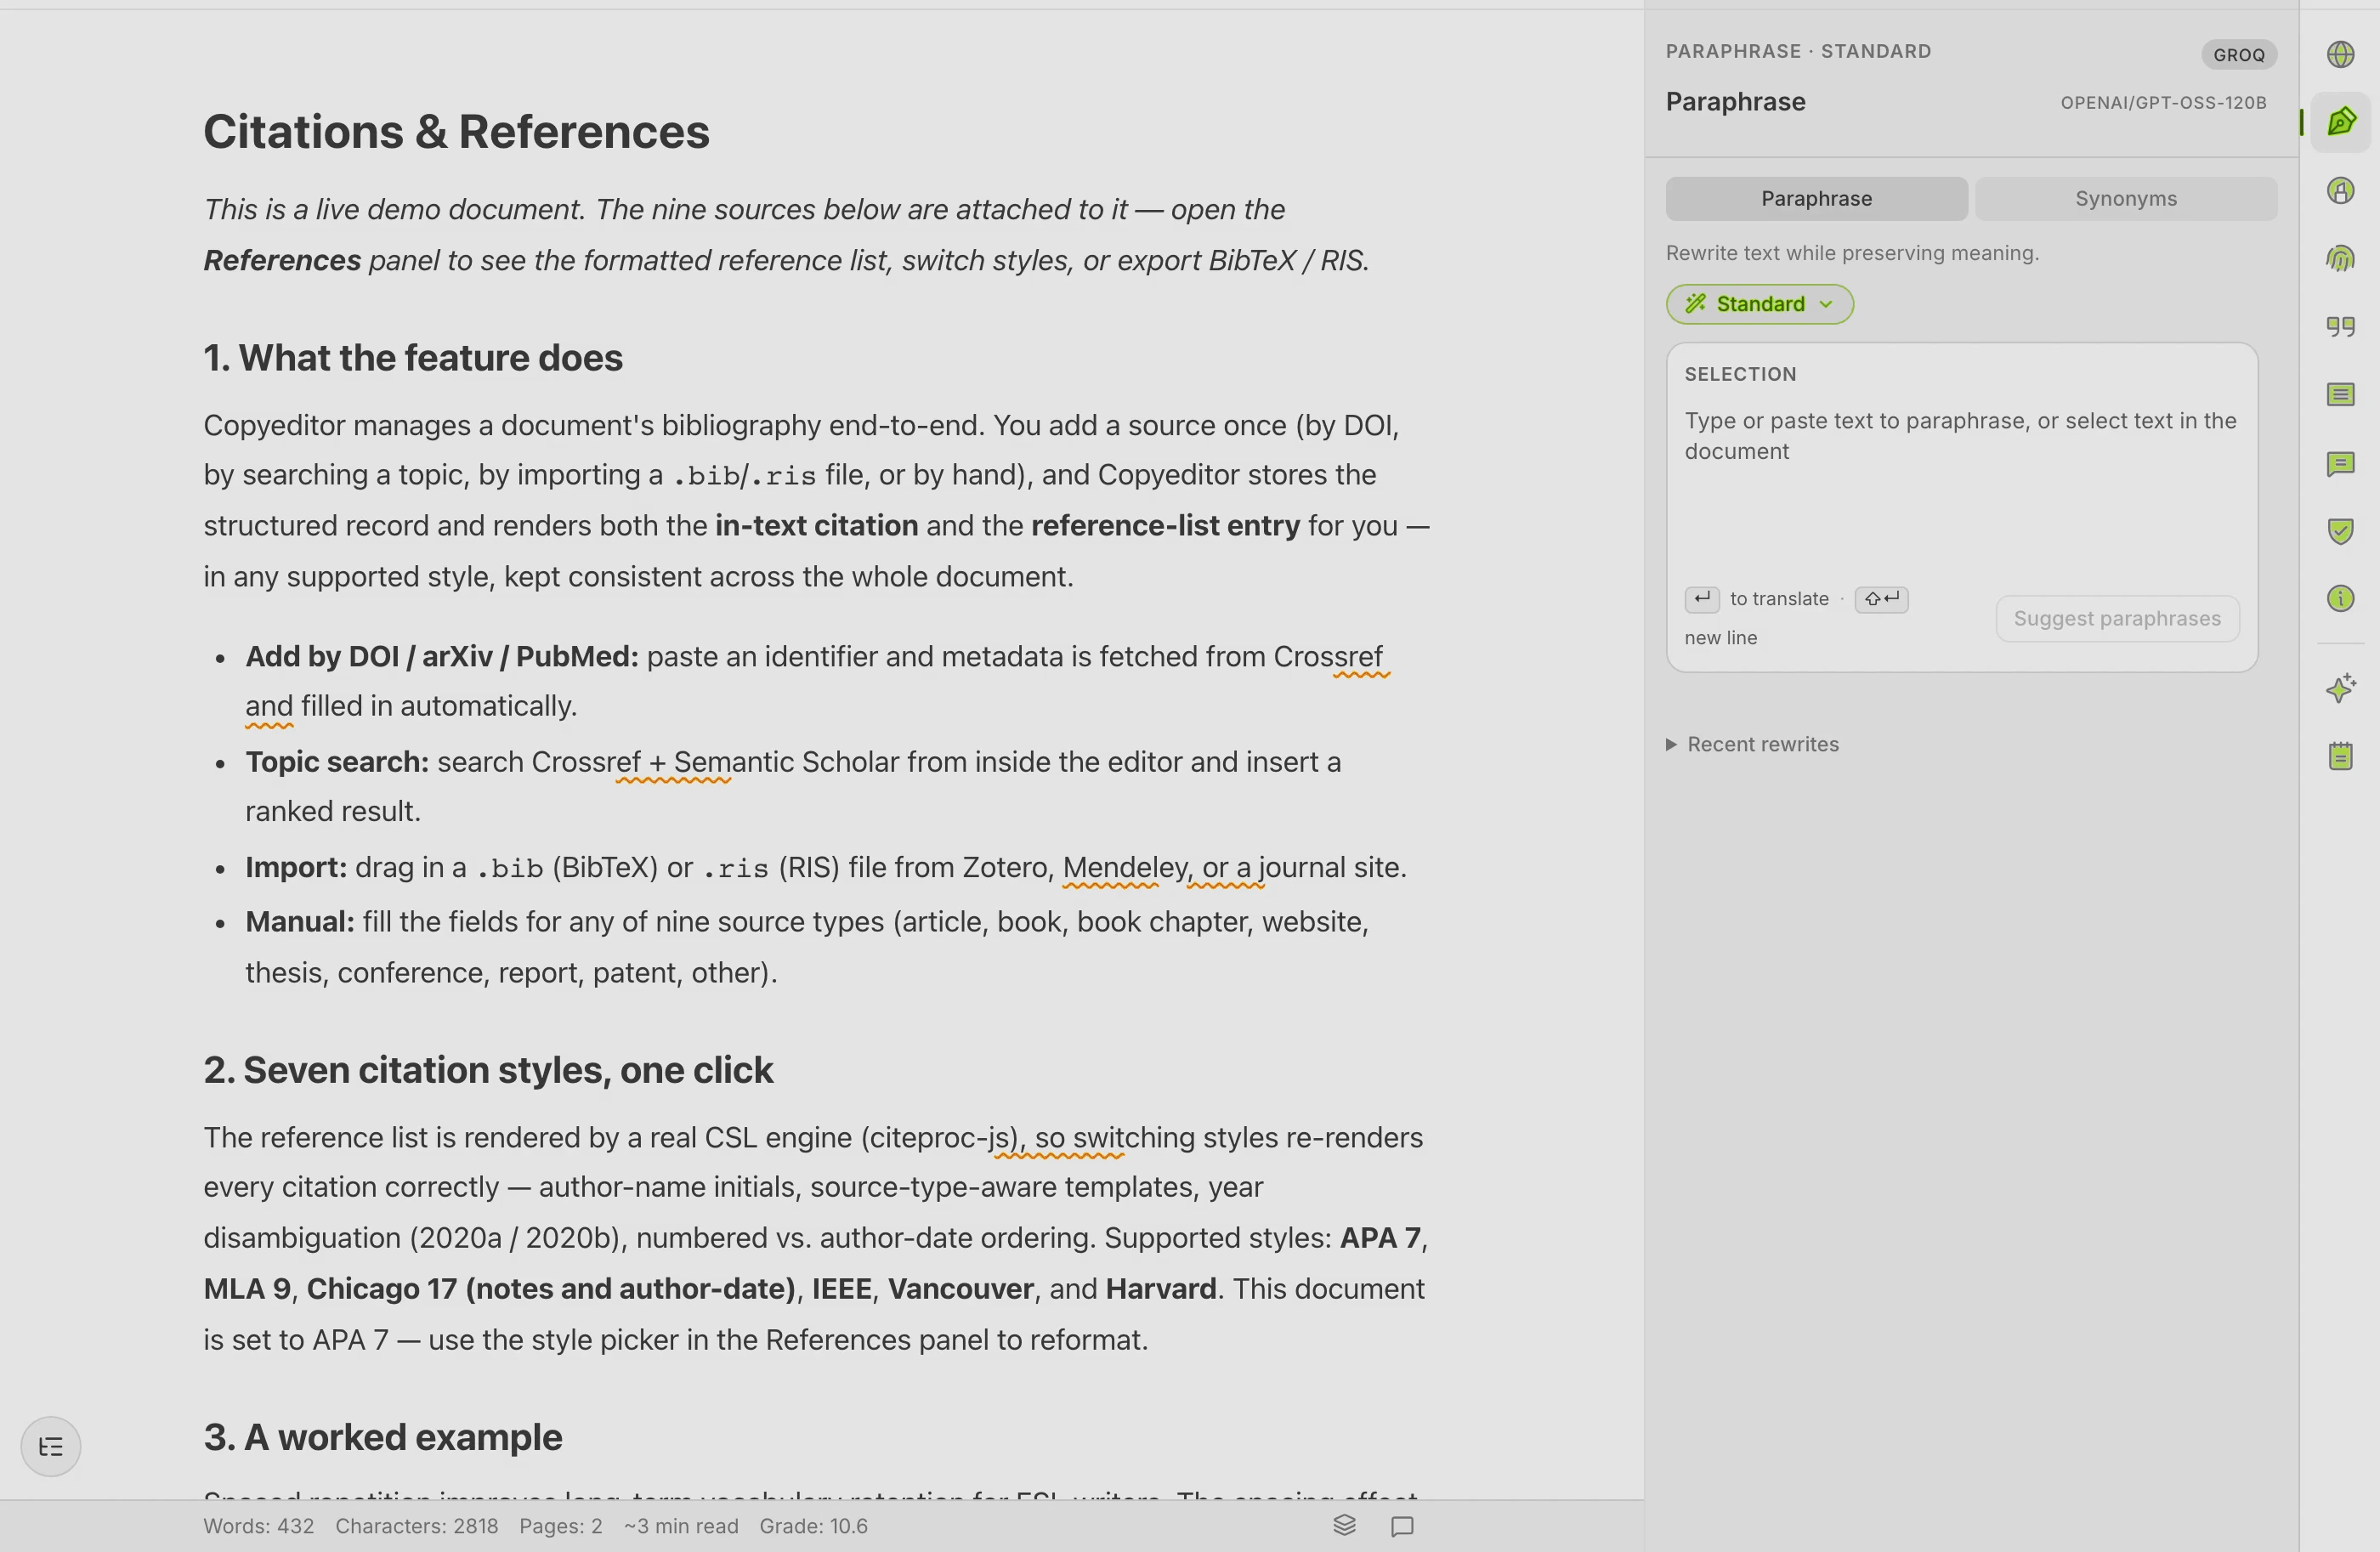The height and width of the screenshot is (1552, 2380).
Task: Click the 'Topic search:' bullet label
Action: [337, 762]
